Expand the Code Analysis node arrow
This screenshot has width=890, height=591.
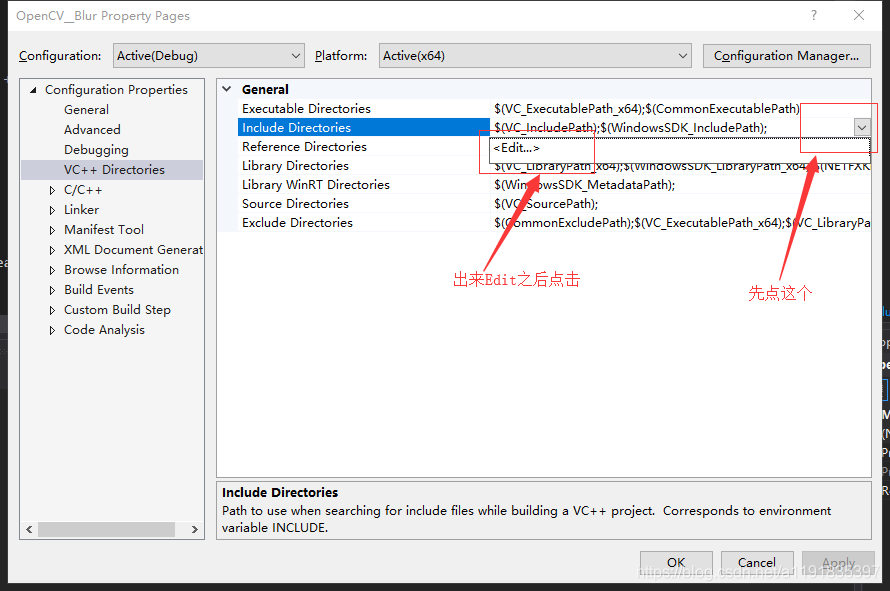(x=52, y=330)
